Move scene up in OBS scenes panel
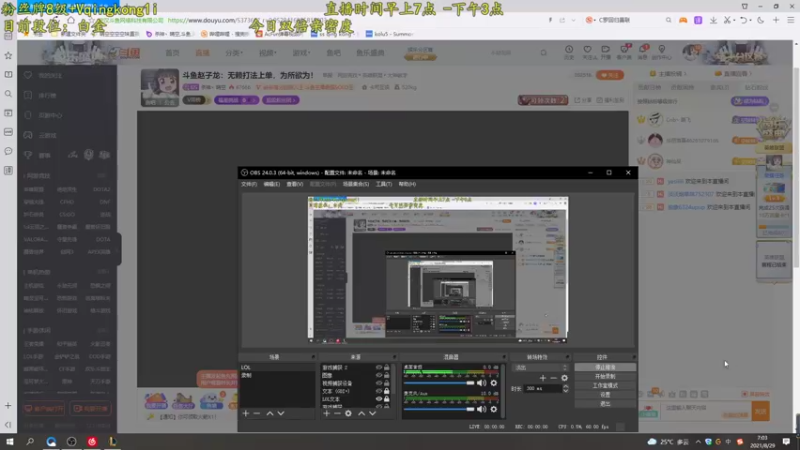 click(269, 413)
